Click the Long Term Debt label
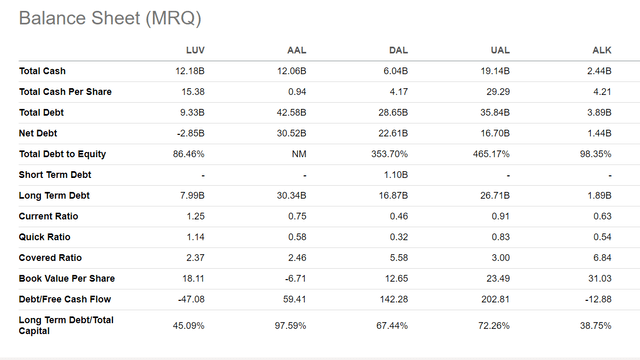640x360 pixels. tap(54, 196)
